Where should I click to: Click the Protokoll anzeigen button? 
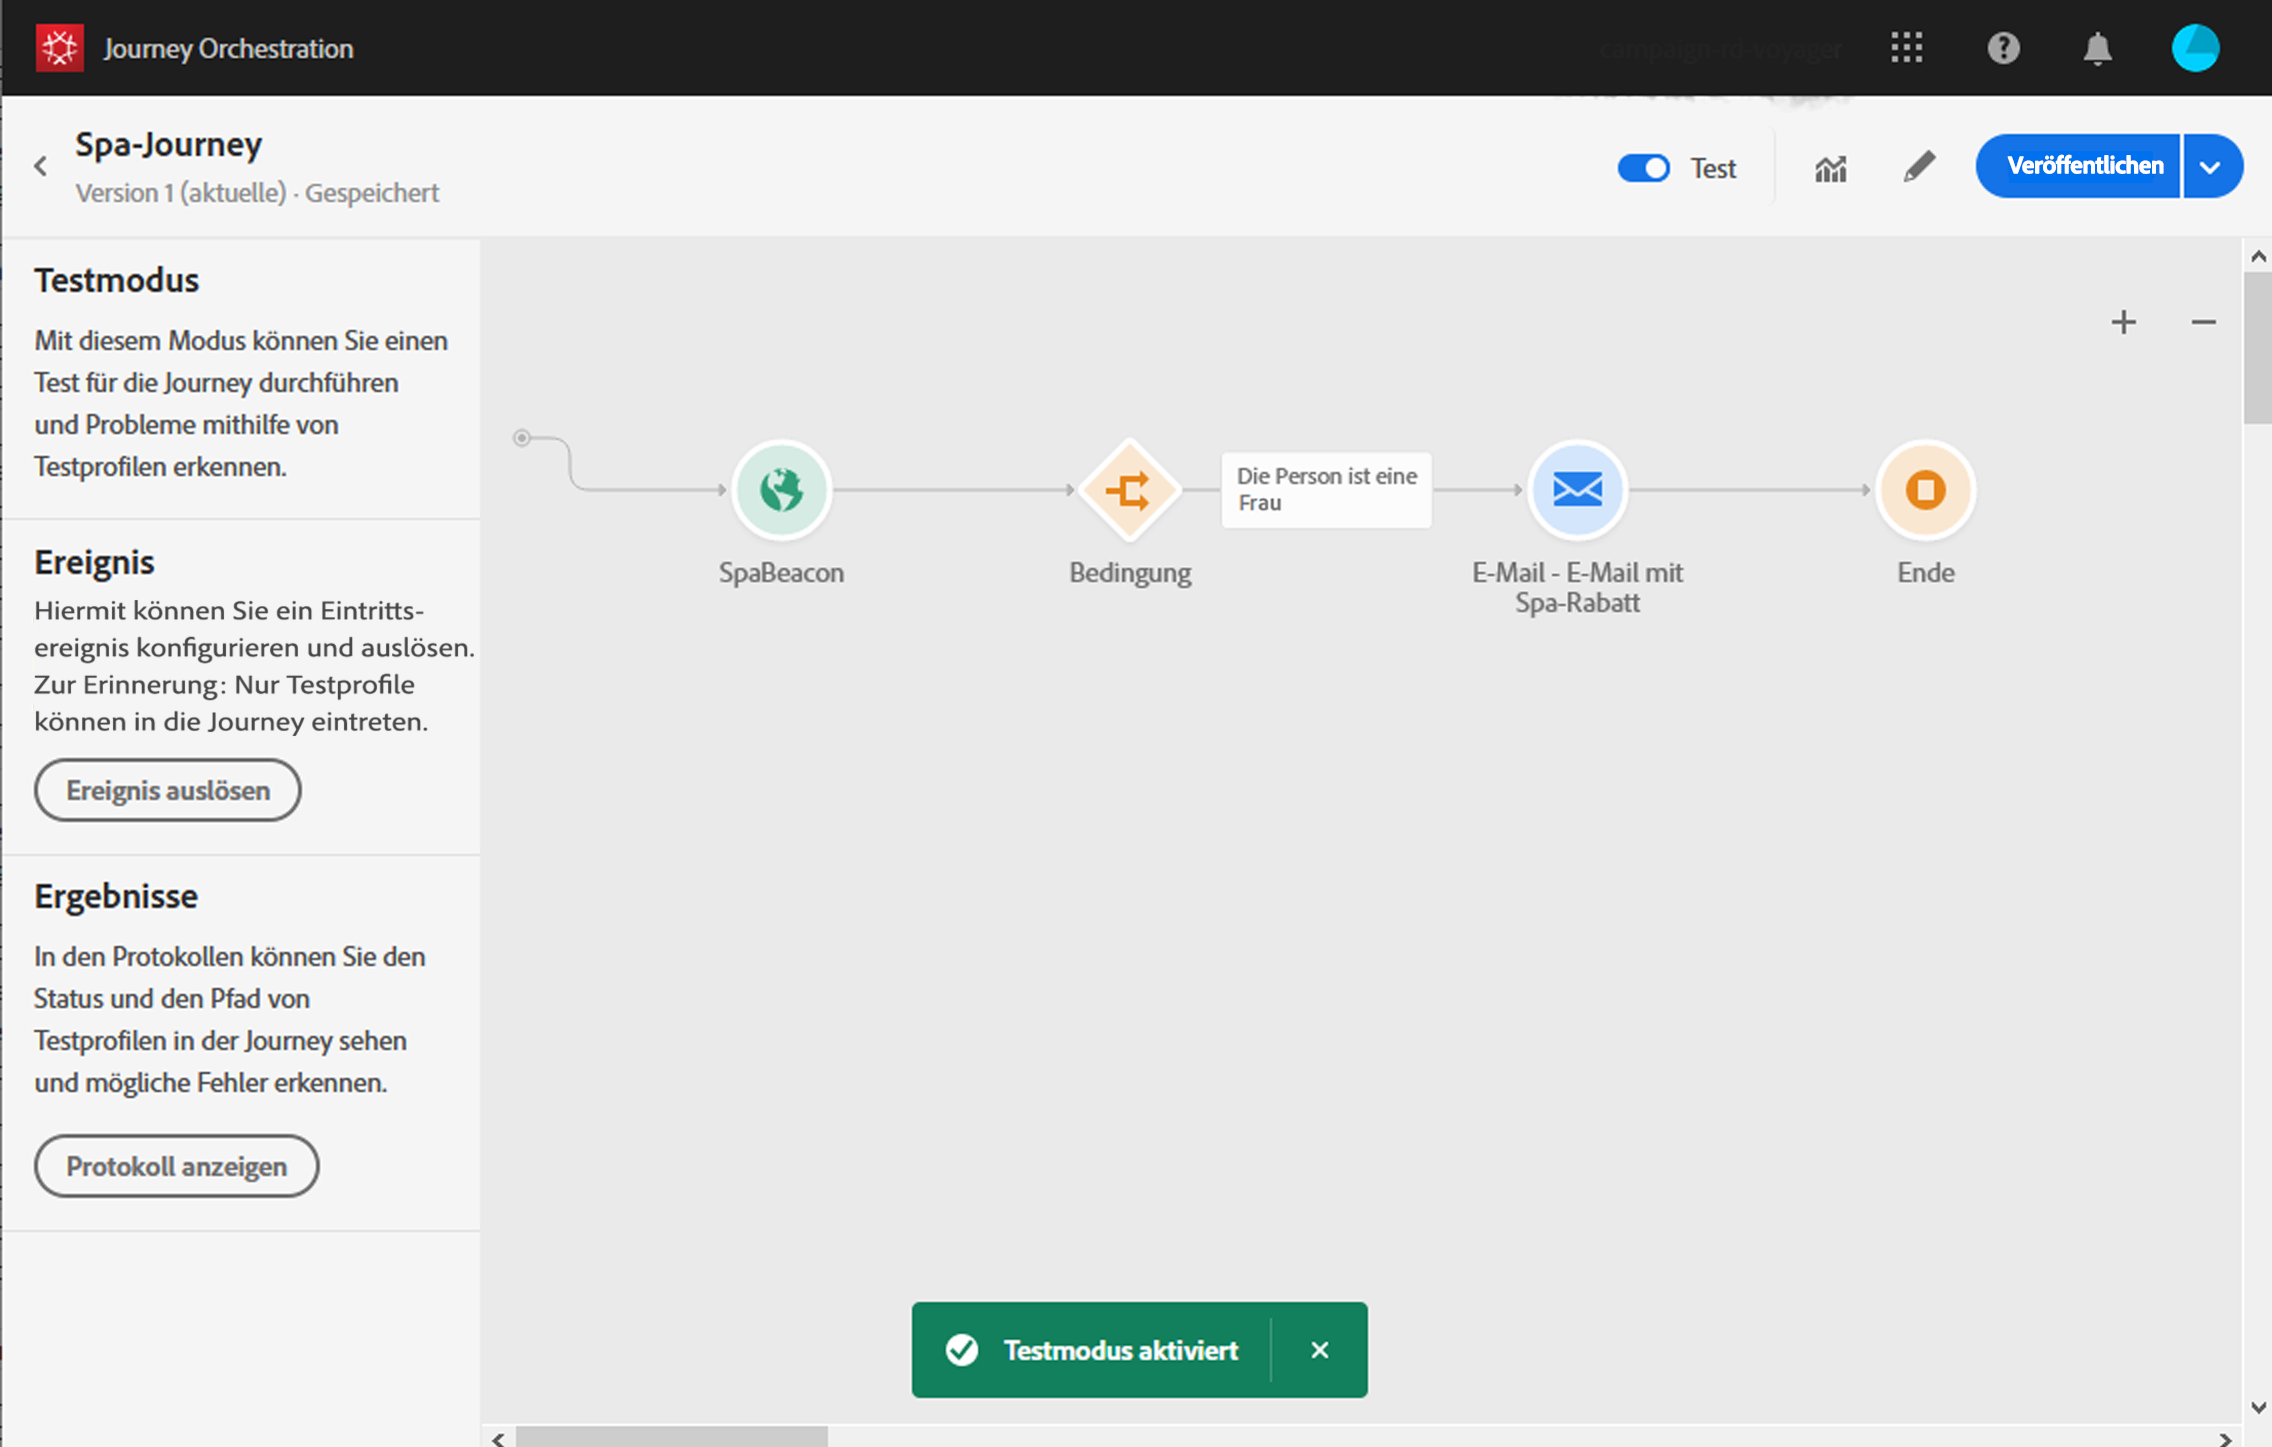(177, 1166)
